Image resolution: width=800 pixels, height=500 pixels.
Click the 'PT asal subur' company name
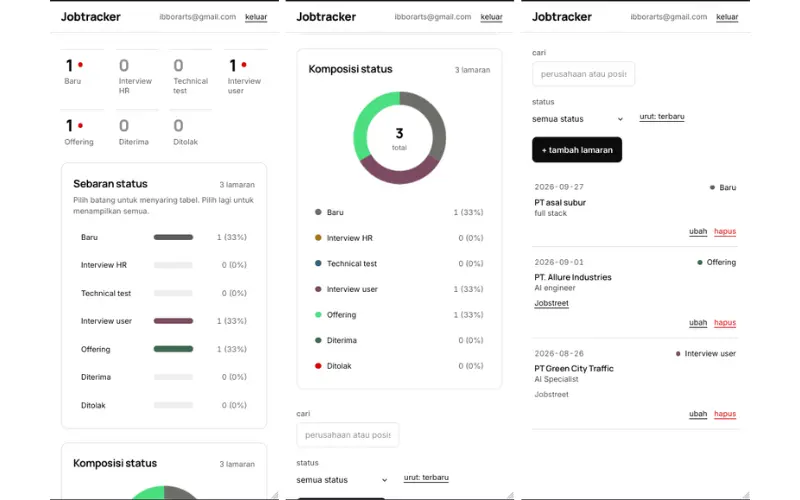click(560, 203)
